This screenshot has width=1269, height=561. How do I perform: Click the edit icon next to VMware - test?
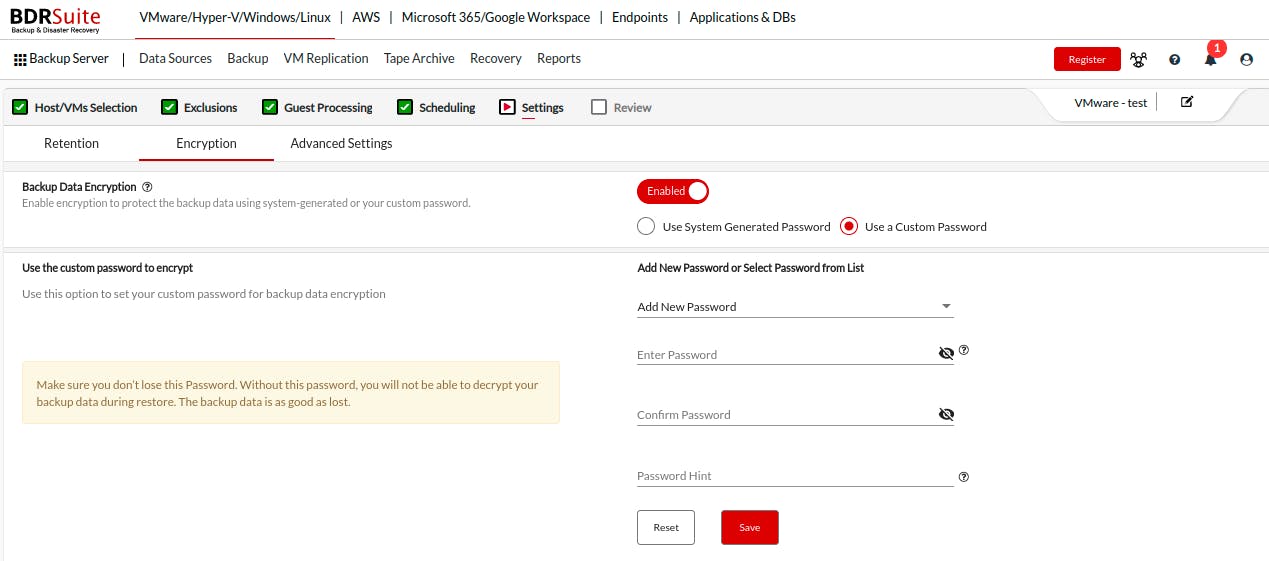coord(1187,102)
